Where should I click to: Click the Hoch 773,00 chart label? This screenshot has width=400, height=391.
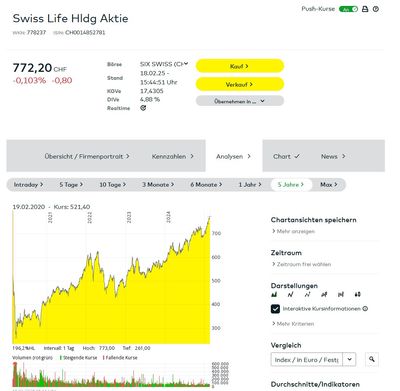pos(99,348)
